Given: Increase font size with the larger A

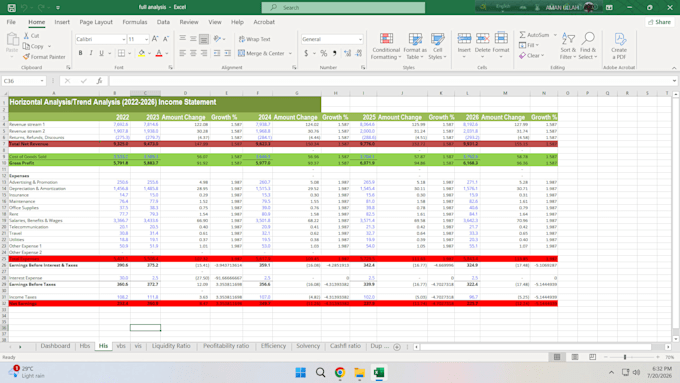Looking at the screenshot, I should [x=155, y=39].
